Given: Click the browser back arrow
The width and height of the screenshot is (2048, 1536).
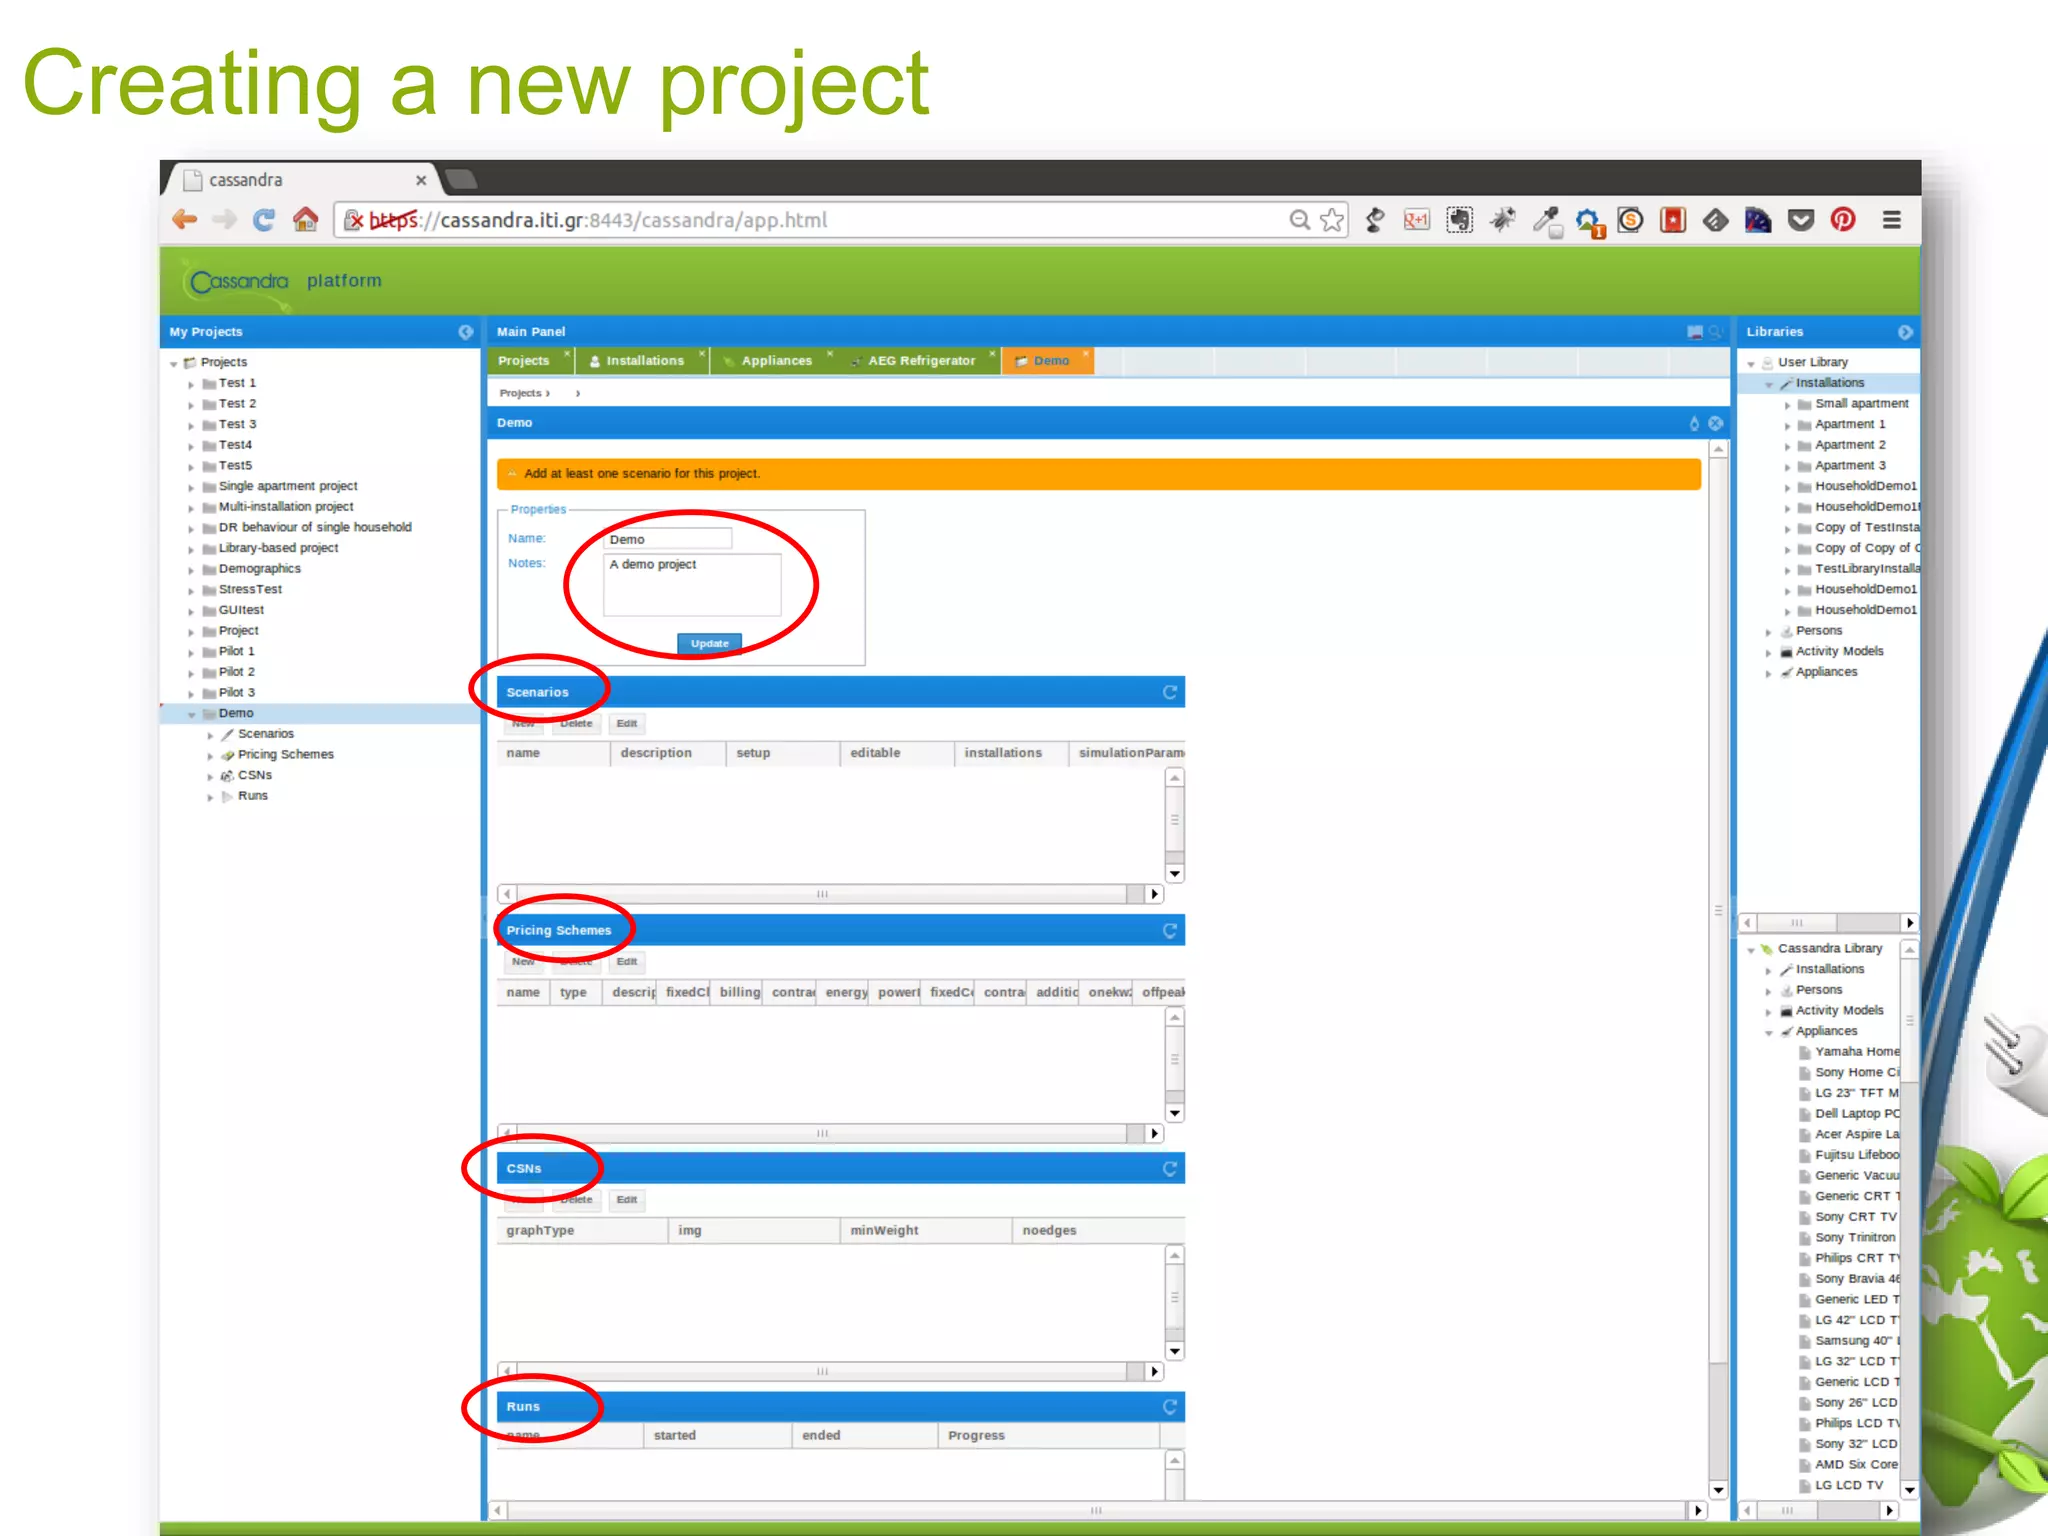Looking at the screenshot, I should (184, 220).
